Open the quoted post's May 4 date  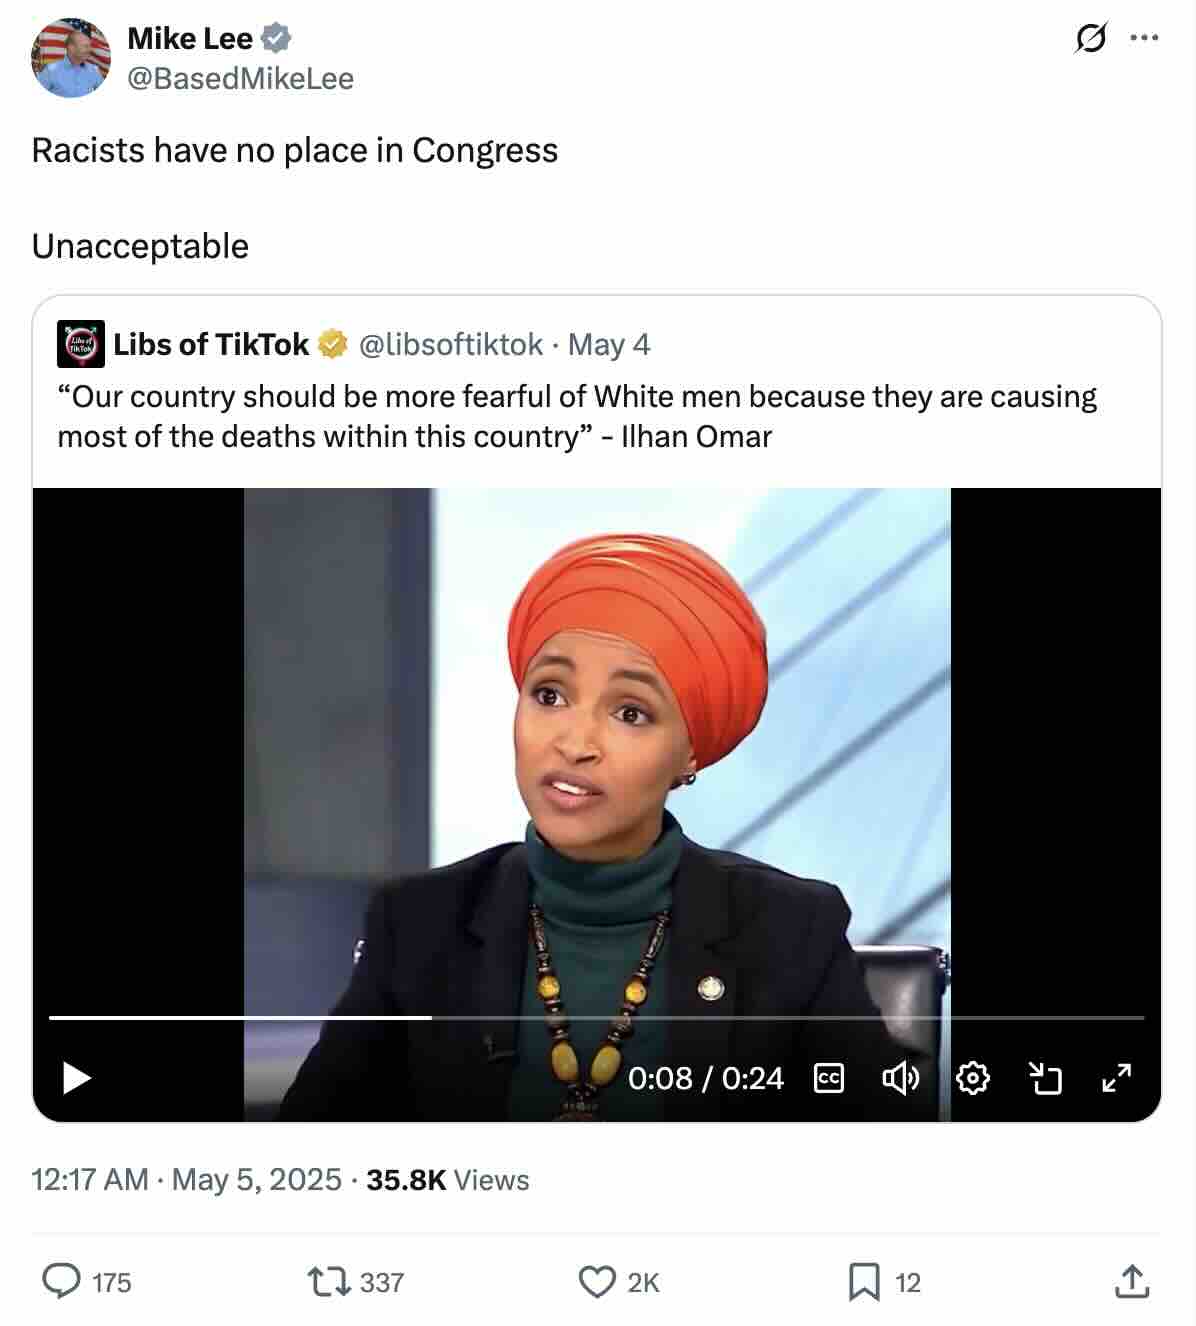(609, 345)
